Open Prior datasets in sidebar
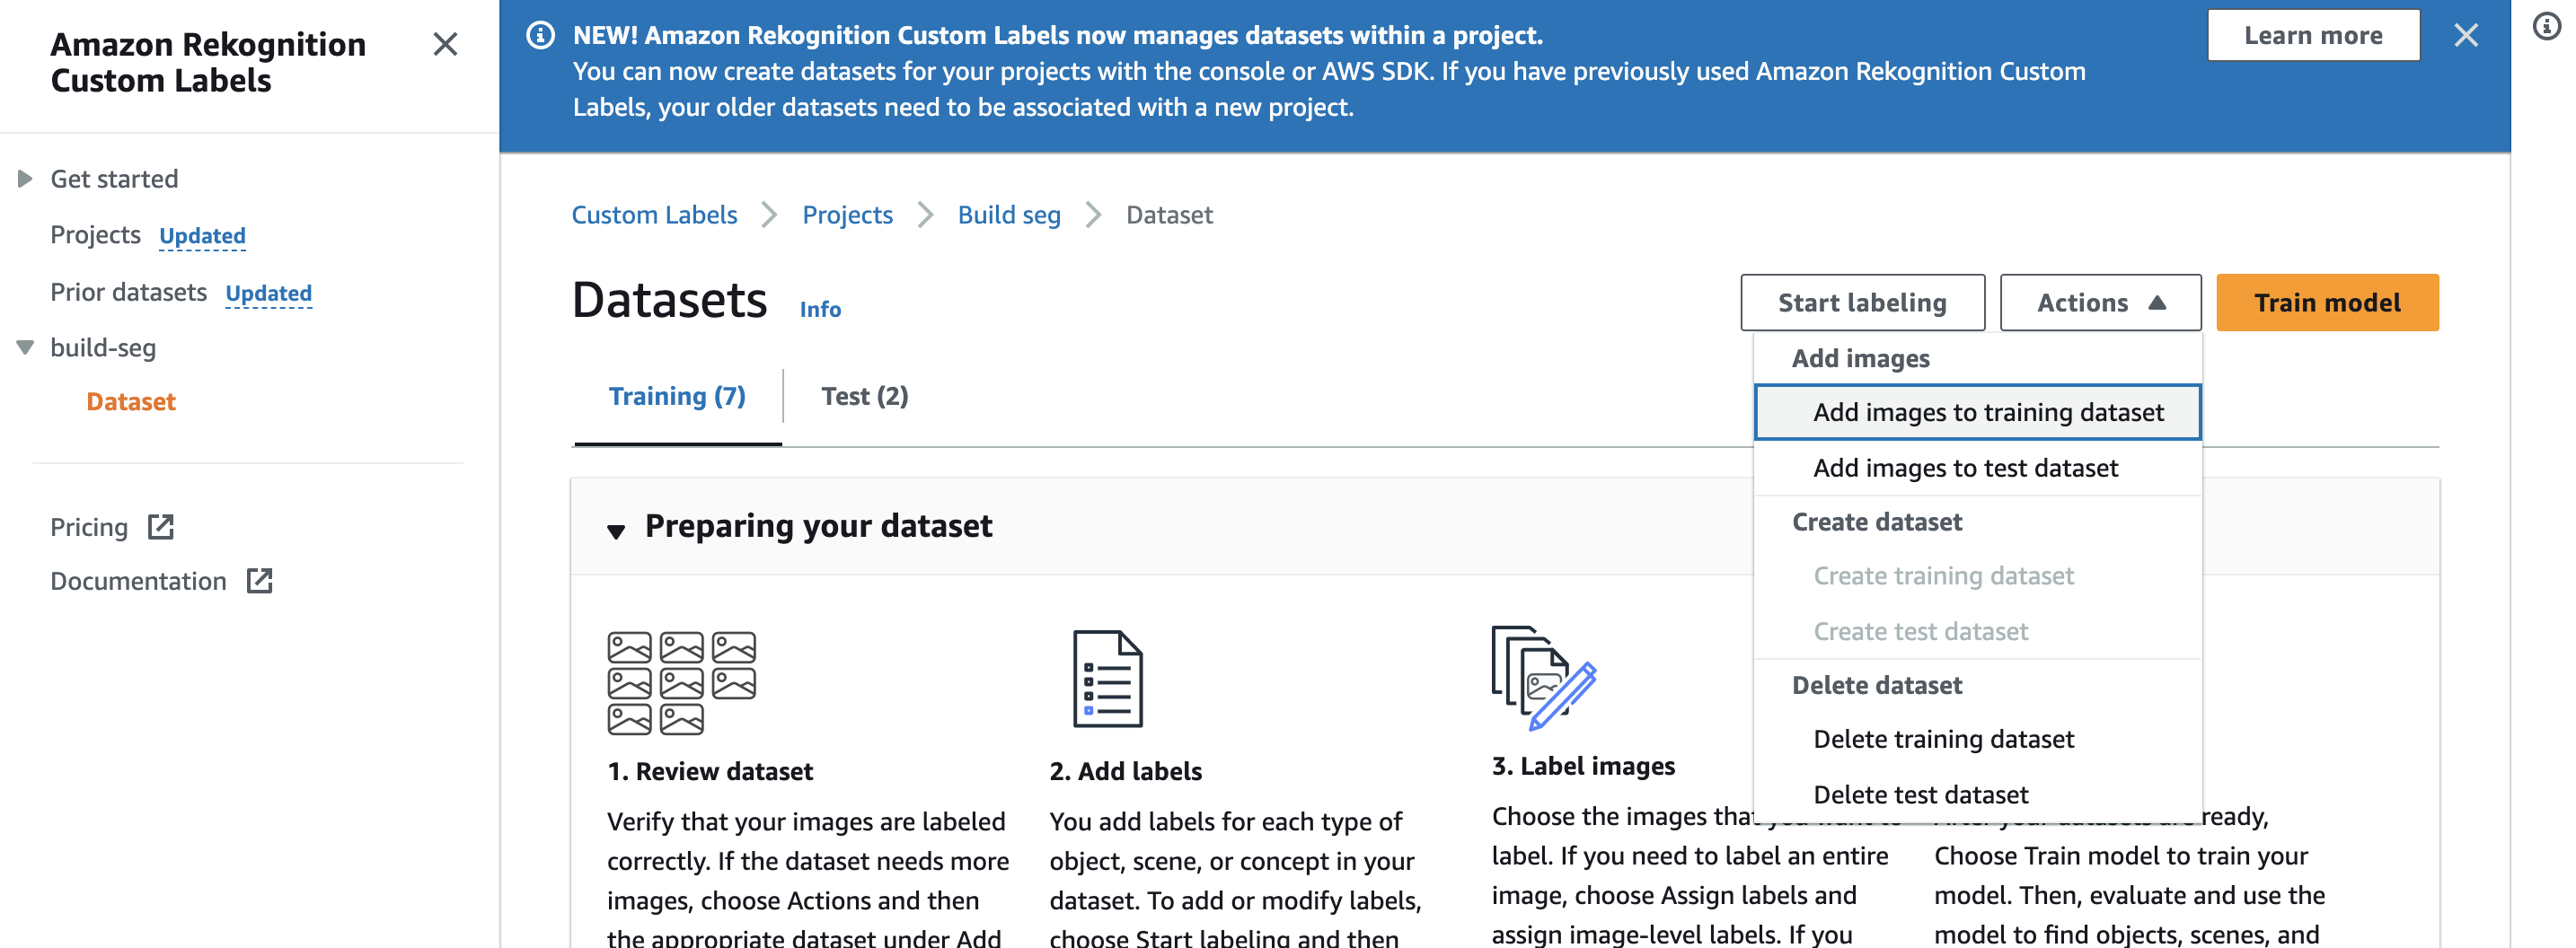 pyautogui.click(x=129, y=292)
